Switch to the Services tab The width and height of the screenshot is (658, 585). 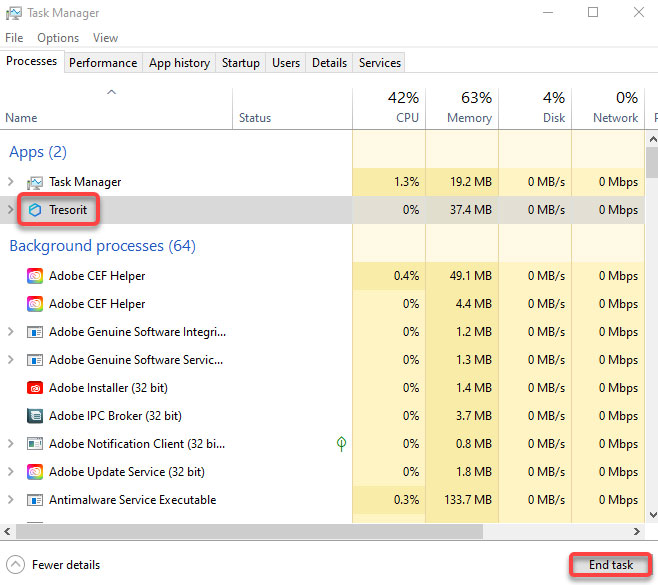[x=379, y=63]
